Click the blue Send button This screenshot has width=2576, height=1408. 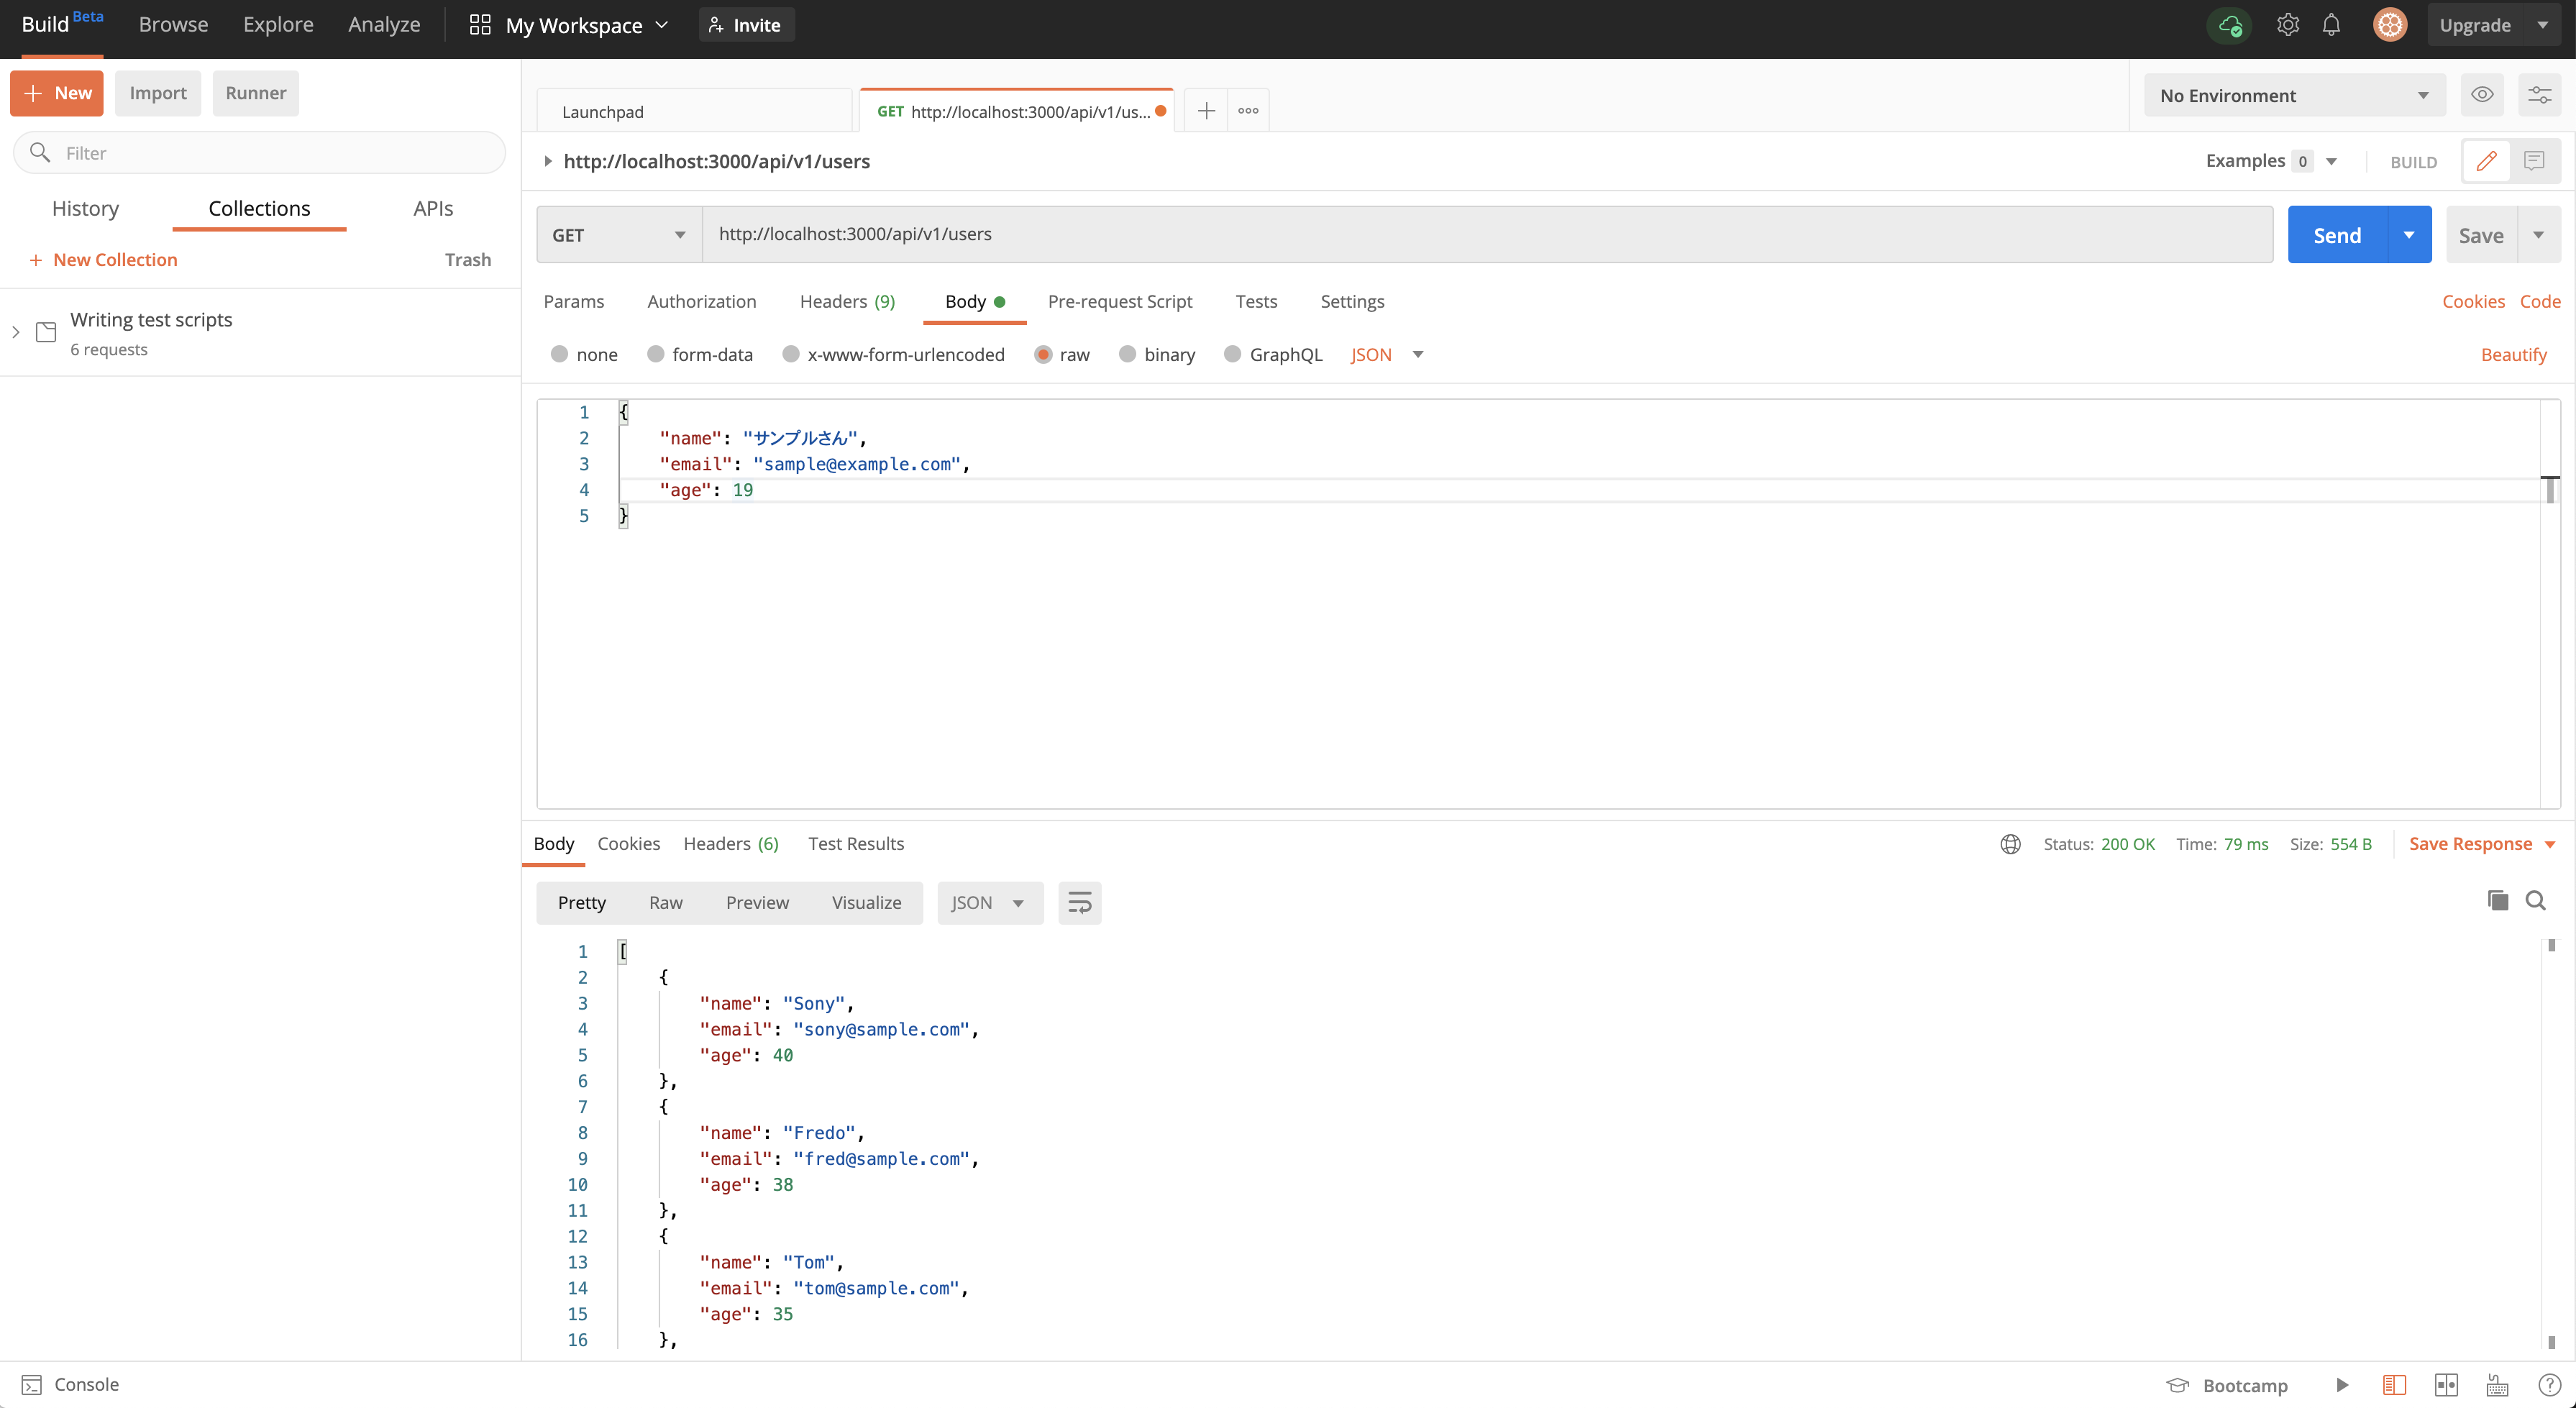pos(2336,235)
